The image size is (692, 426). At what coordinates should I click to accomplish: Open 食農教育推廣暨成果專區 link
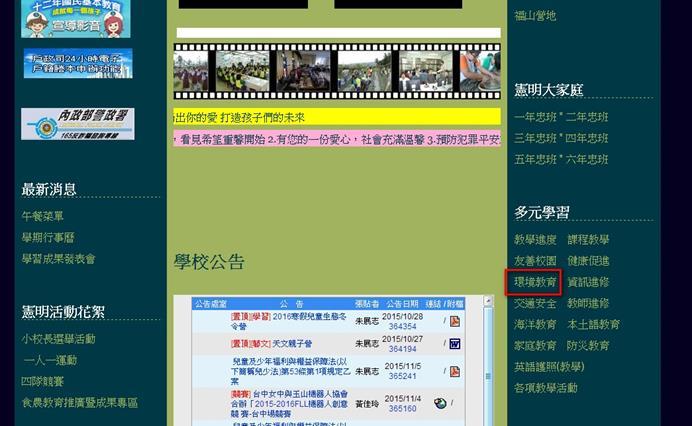pyautogui.click(x=80, y=403)
